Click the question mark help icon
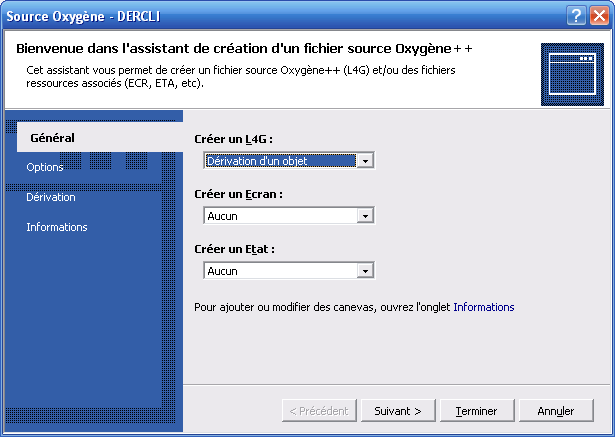Screen dimensions: 615x437 (x=576, y=16)
